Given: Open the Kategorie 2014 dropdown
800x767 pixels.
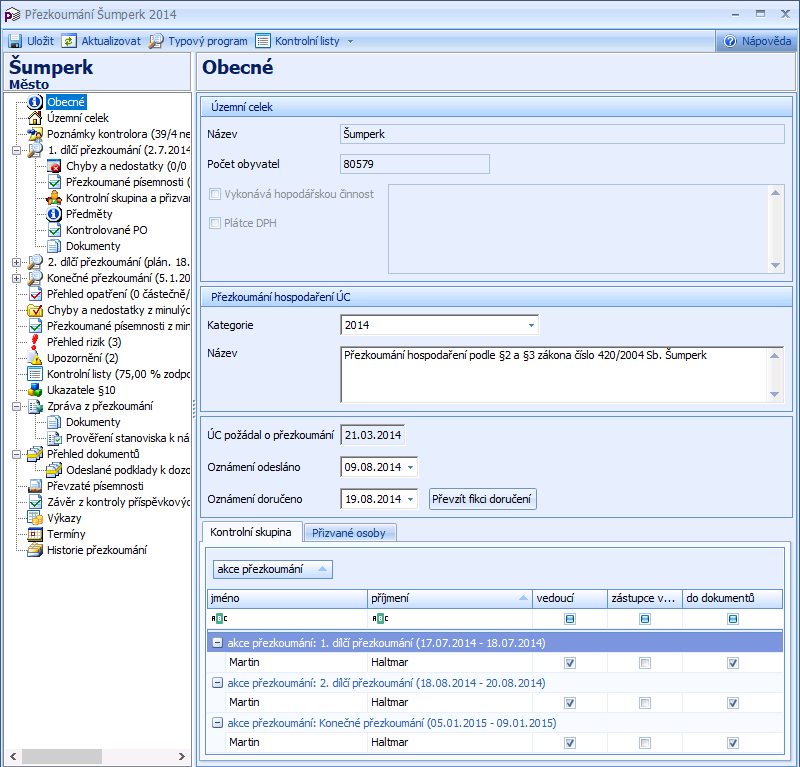Looking at the screenshot, I should 531,325.
